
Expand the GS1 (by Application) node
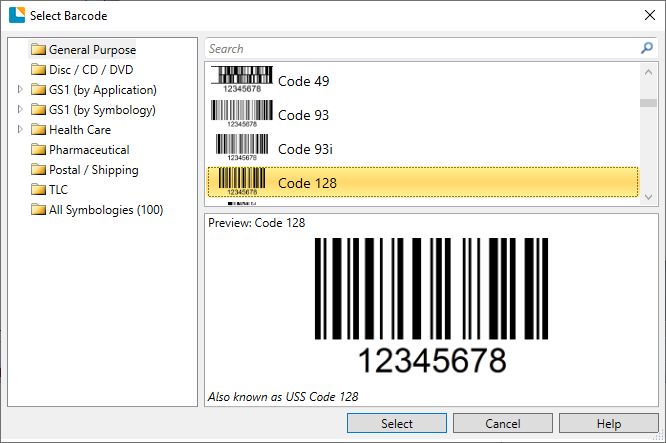coord(21,90)
